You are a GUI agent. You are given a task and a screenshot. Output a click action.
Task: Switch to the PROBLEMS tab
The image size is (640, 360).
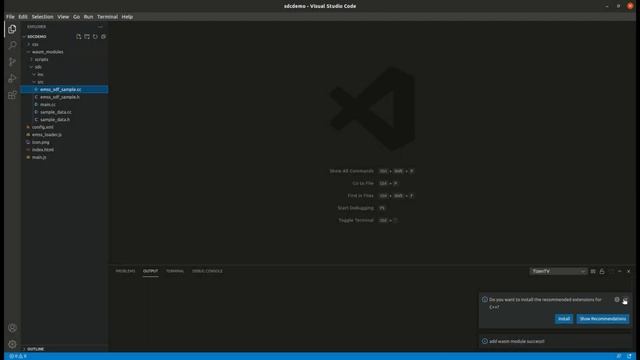(125, 271)
